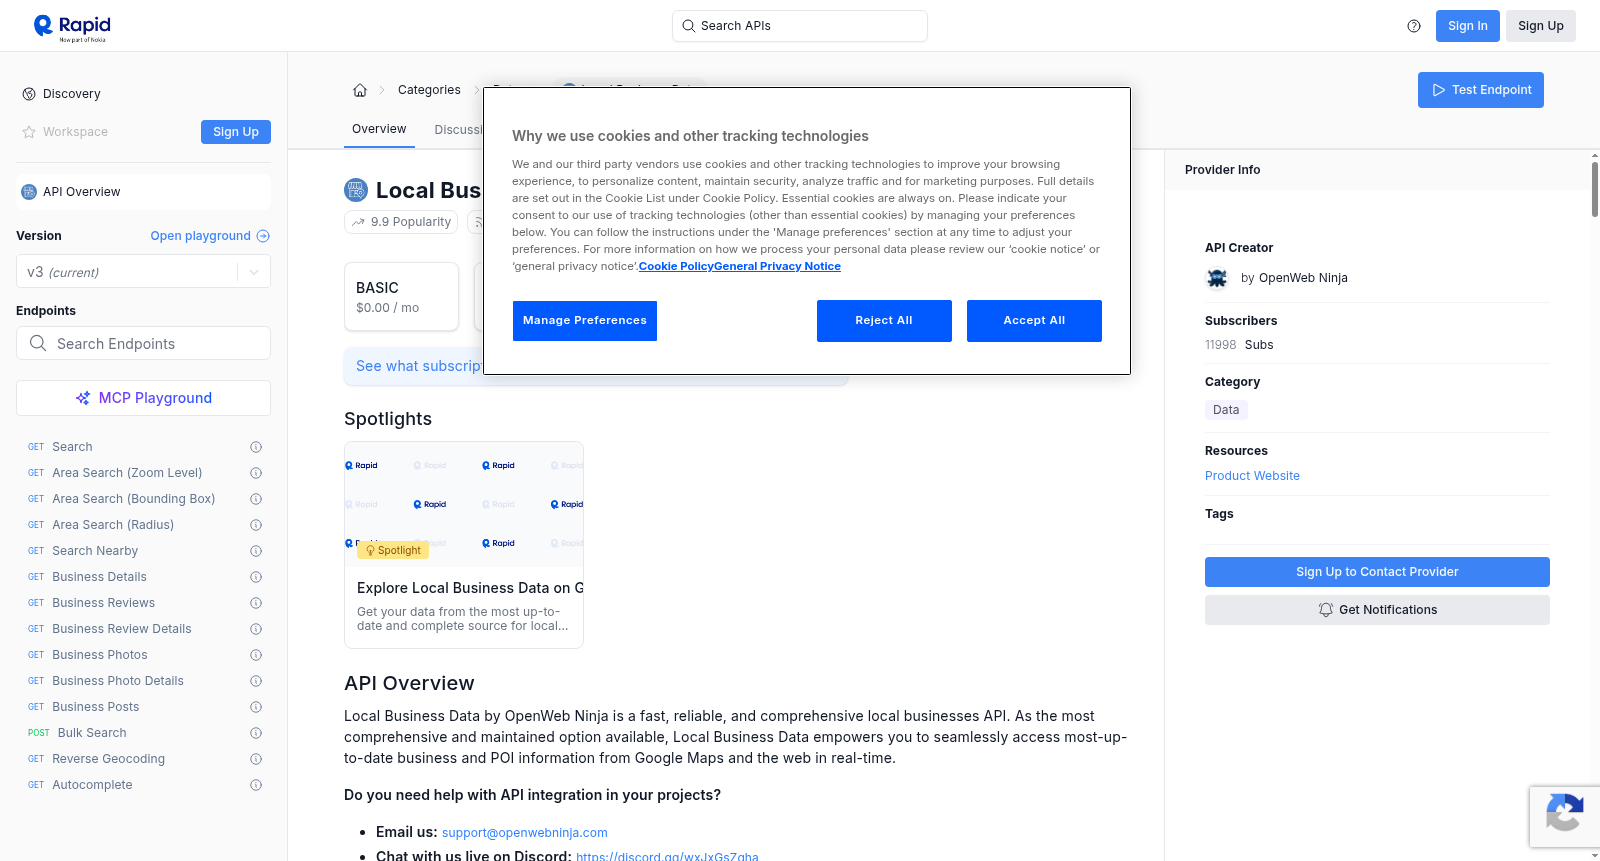Click the Provider Info panel scrollbar
The height and width of the screenshot is (861, 1600).
click(1594, 188)
